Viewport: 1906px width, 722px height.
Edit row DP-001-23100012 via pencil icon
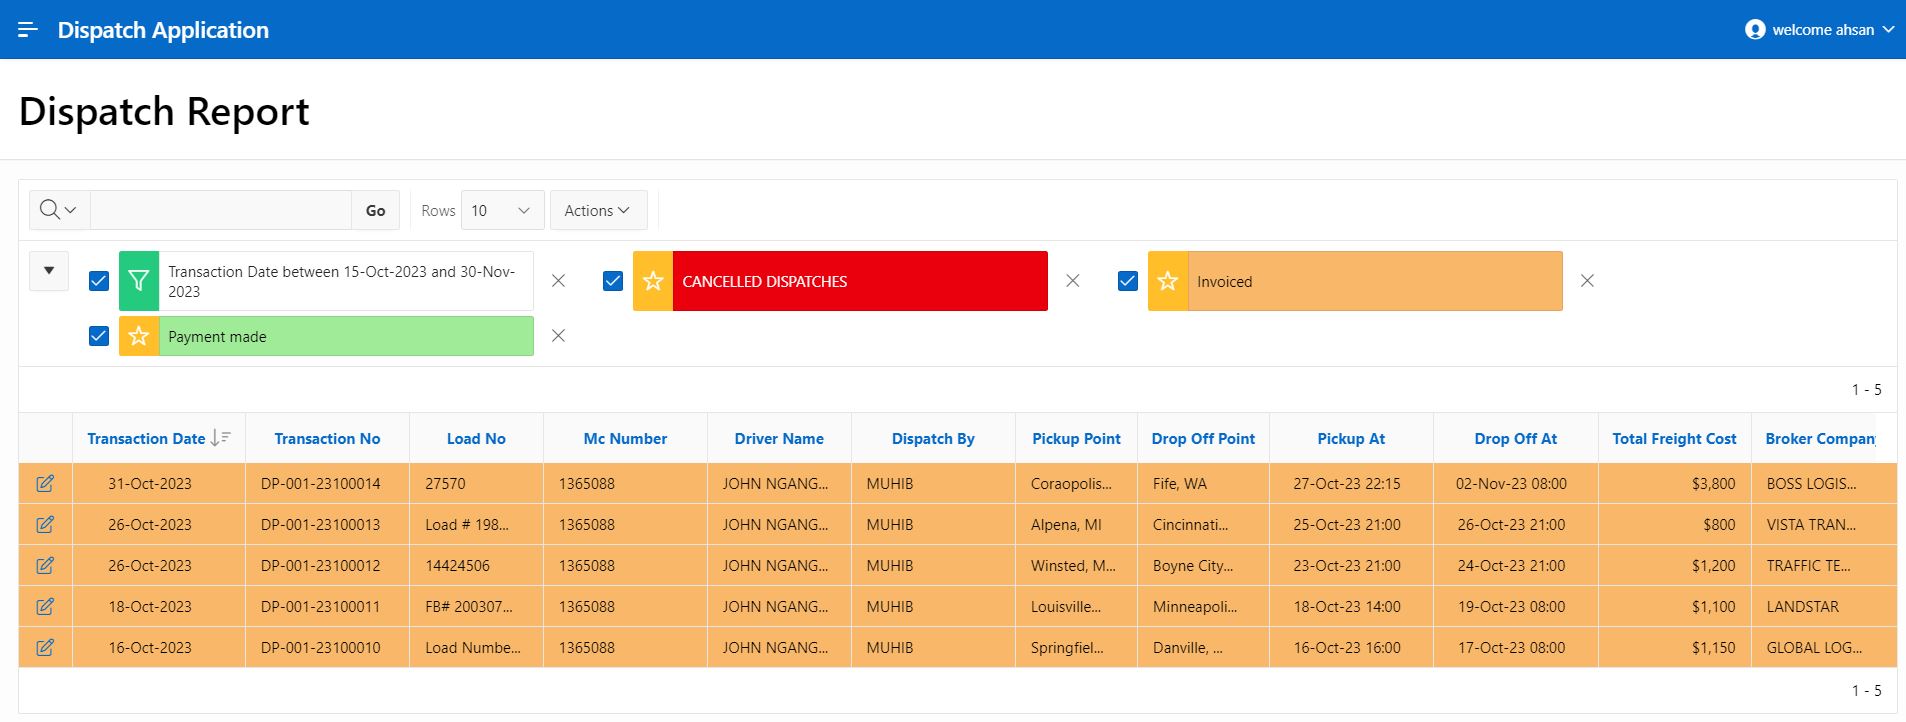pos(45,566)
